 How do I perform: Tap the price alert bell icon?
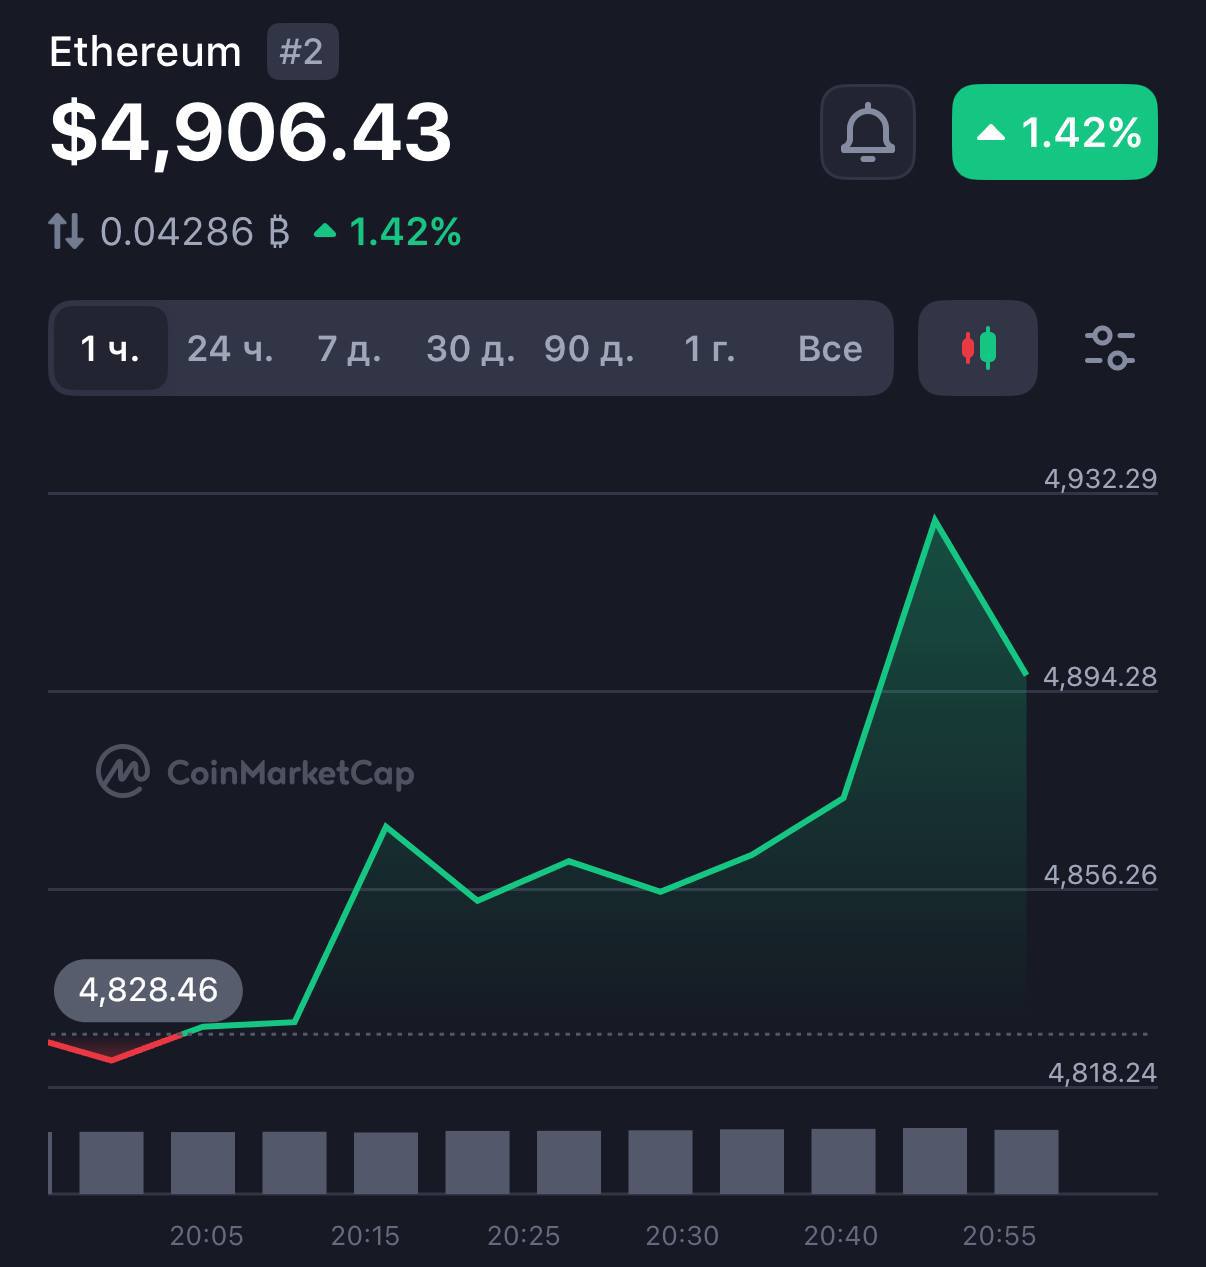point(867,132)
